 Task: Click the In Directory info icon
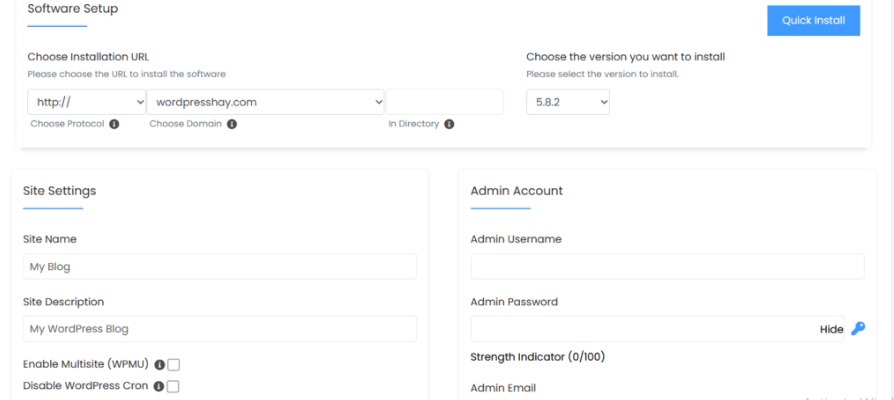point(449,125)
